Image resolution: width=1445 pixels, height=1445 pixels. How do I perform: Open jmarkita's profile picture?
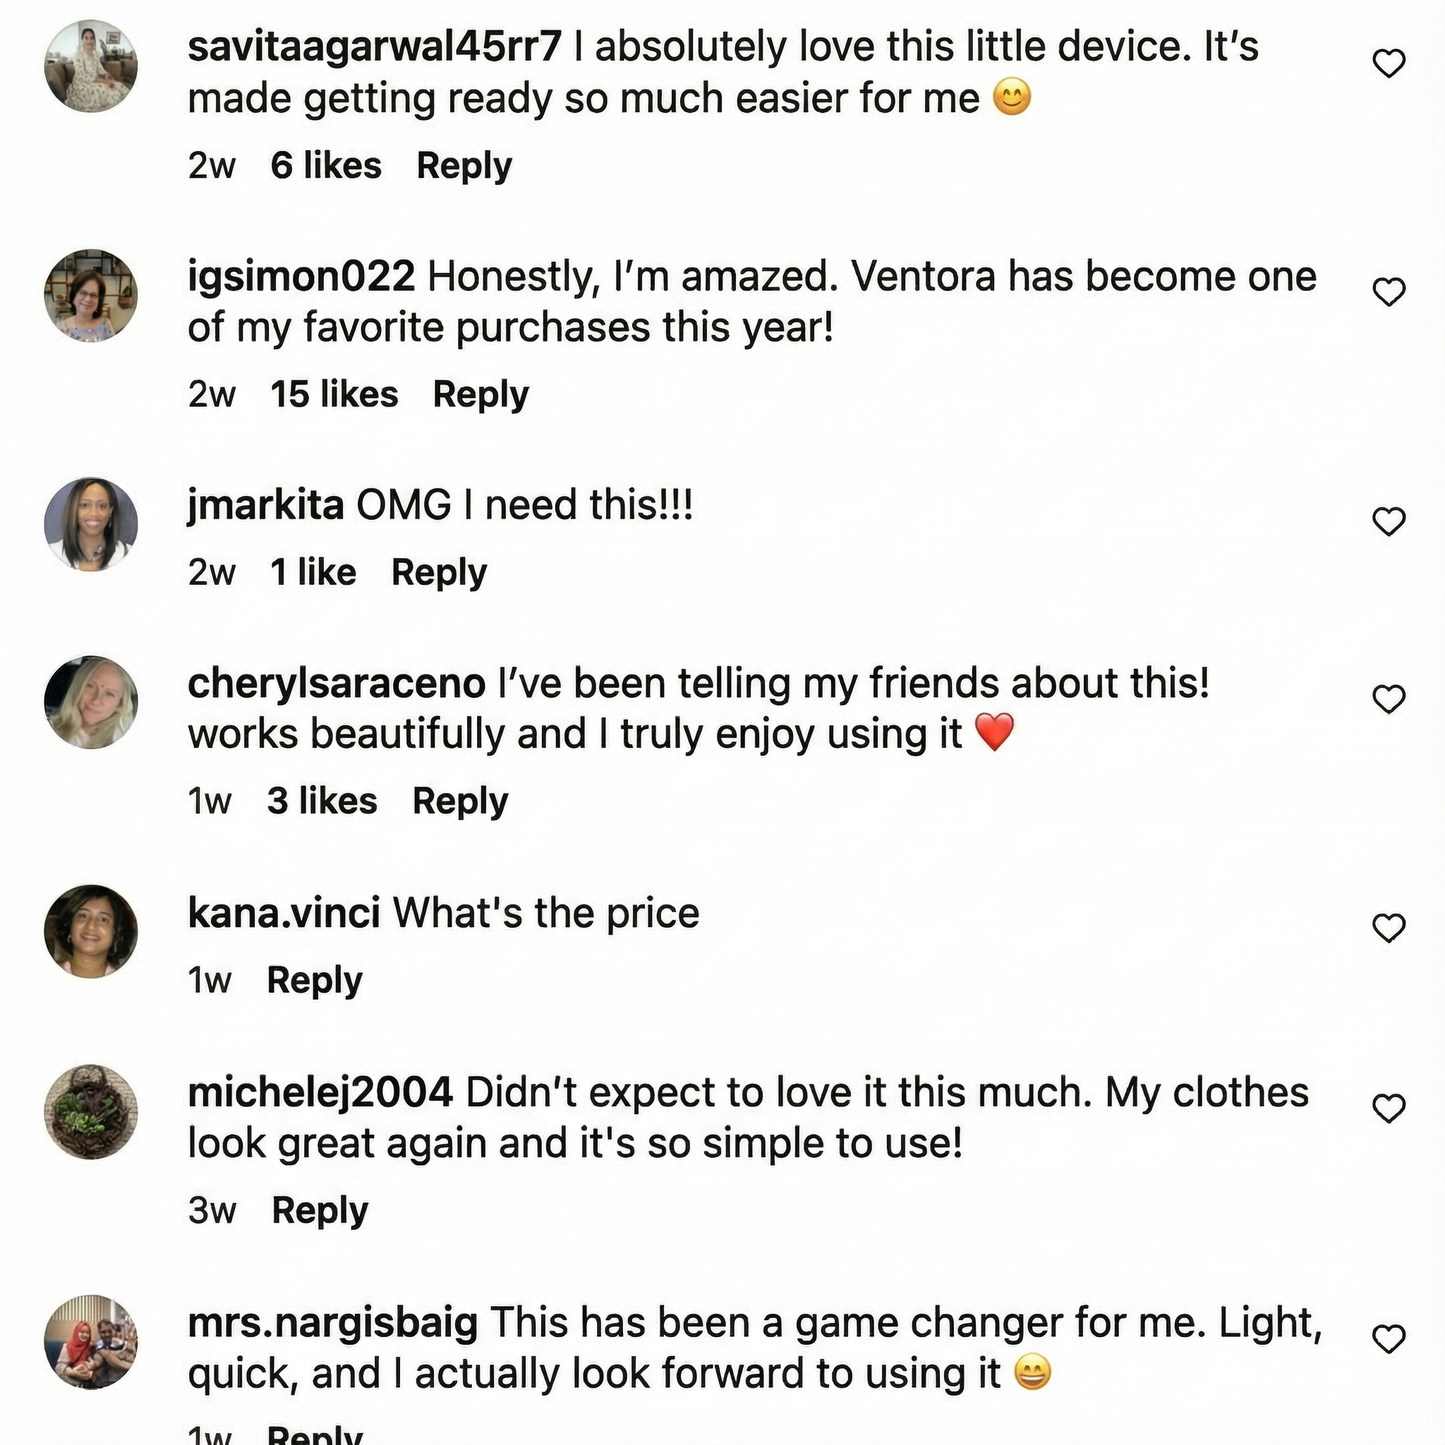coord(91,524)
